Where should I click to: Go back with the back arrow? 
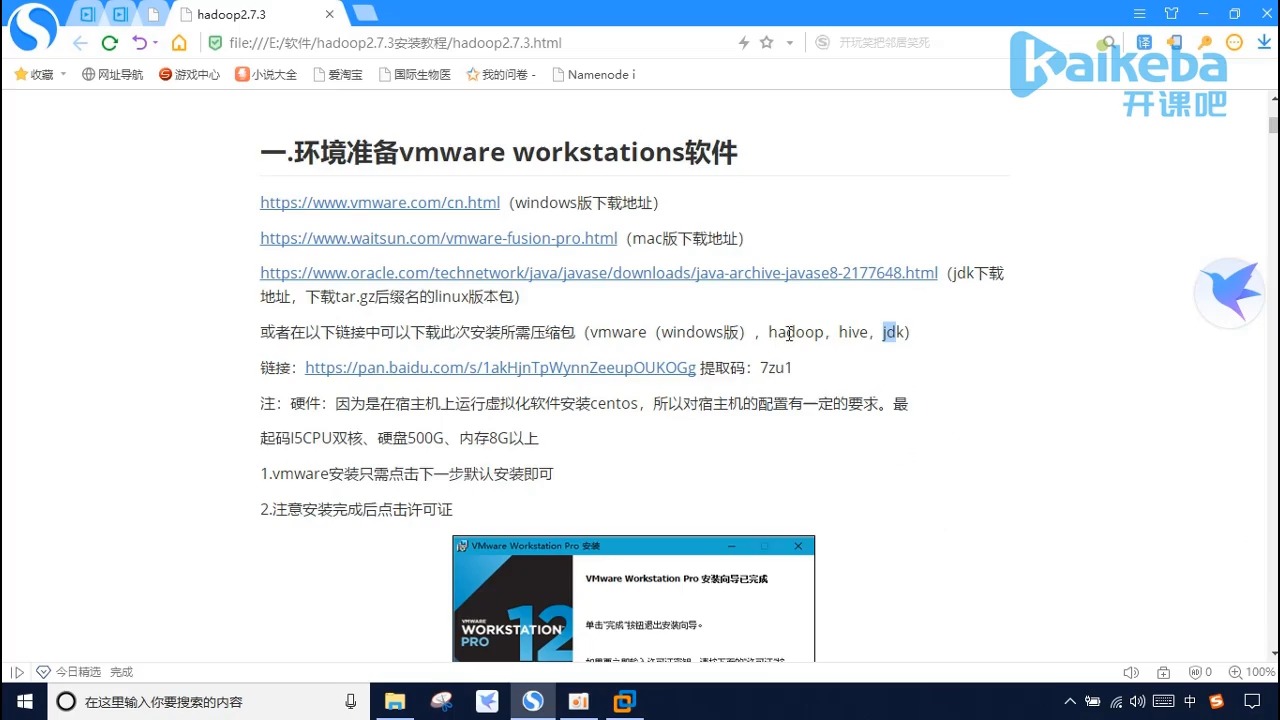(x=80, y=43)
